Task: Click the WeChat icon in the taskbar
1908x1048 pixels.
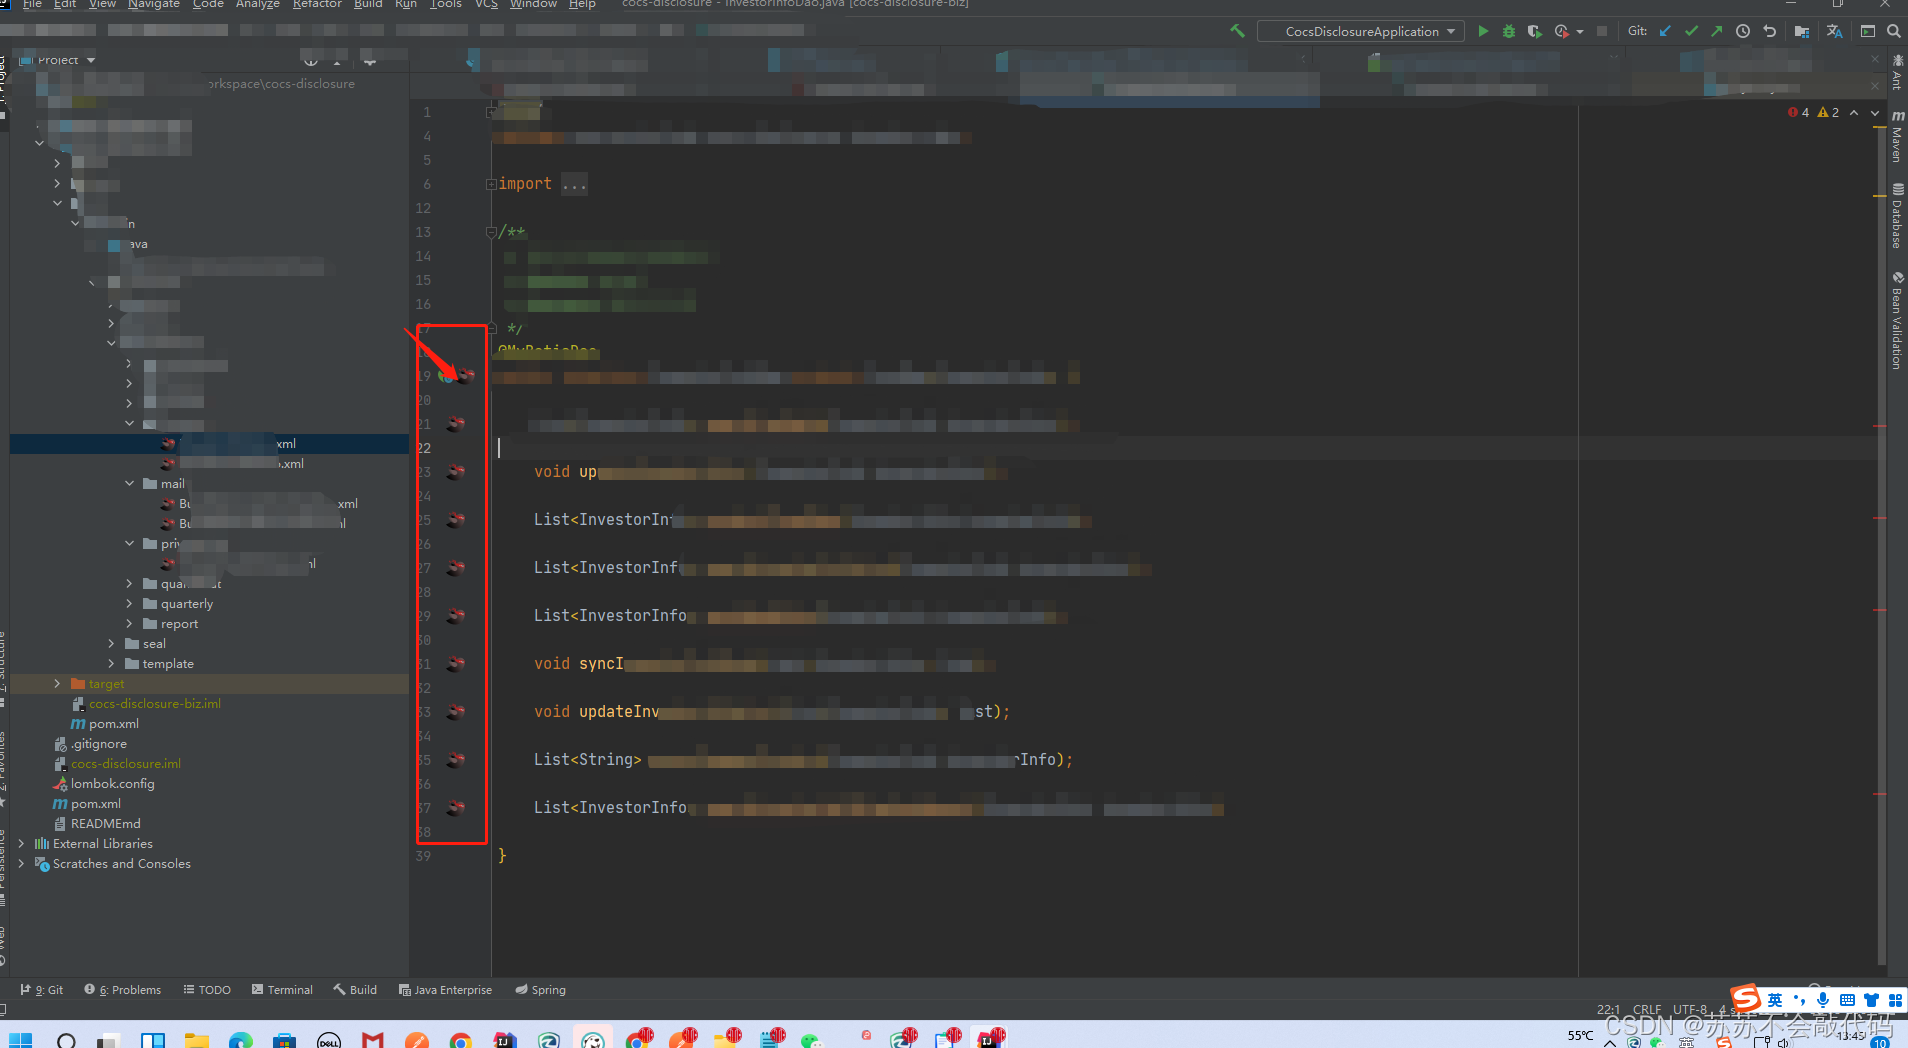Action: coord(809,1039)
